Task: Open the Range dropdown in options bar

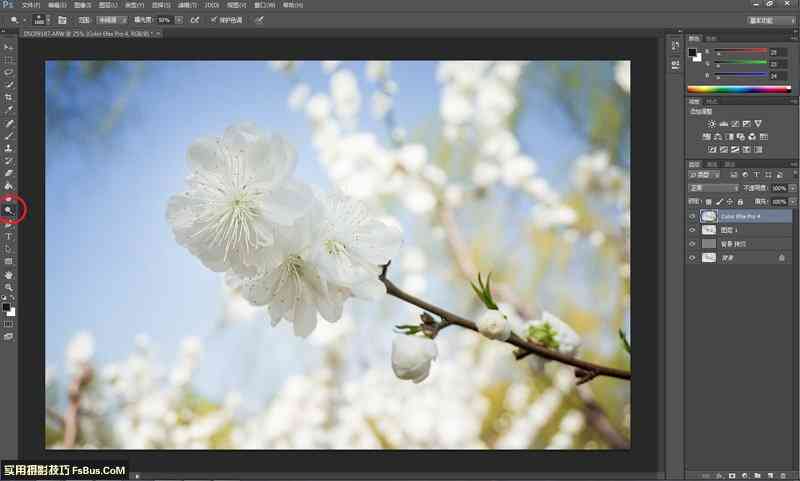Action: (x=102, y=19)
